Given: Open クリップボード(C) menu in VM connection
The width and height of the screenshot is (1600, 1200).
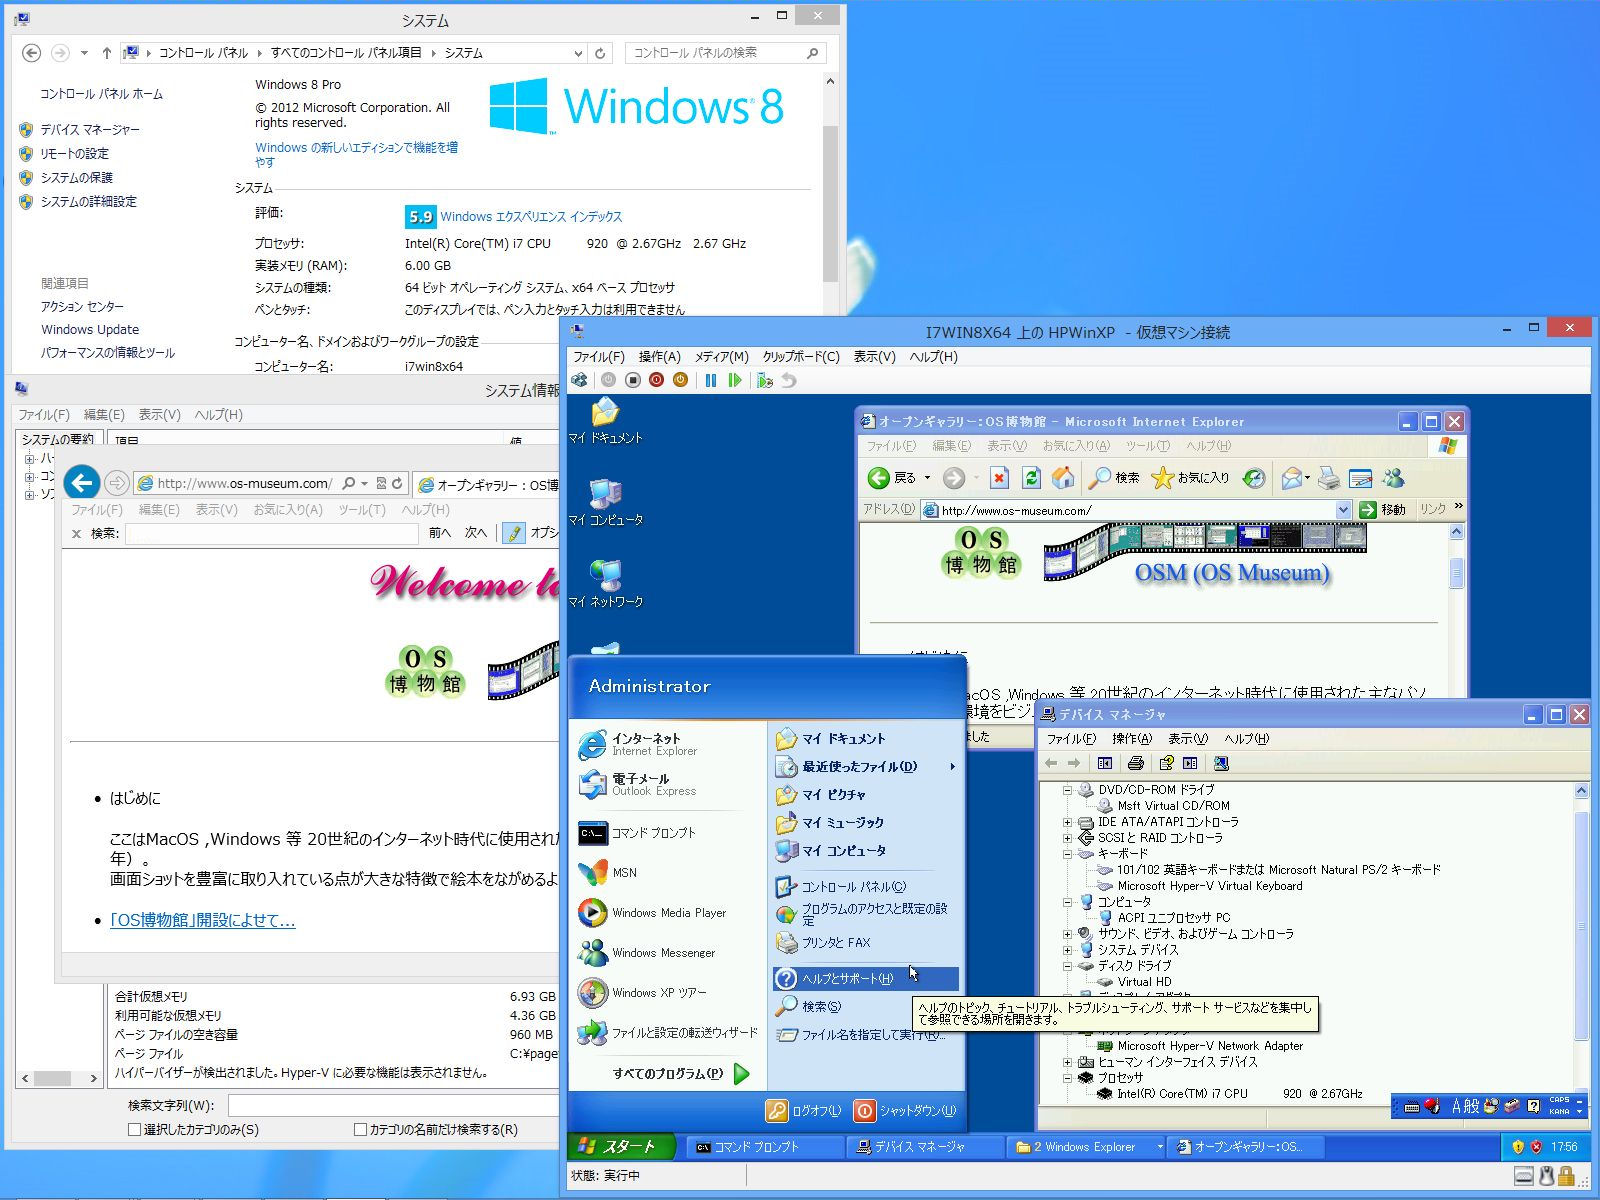Looking at the screenshot, I should click(801, 356).
